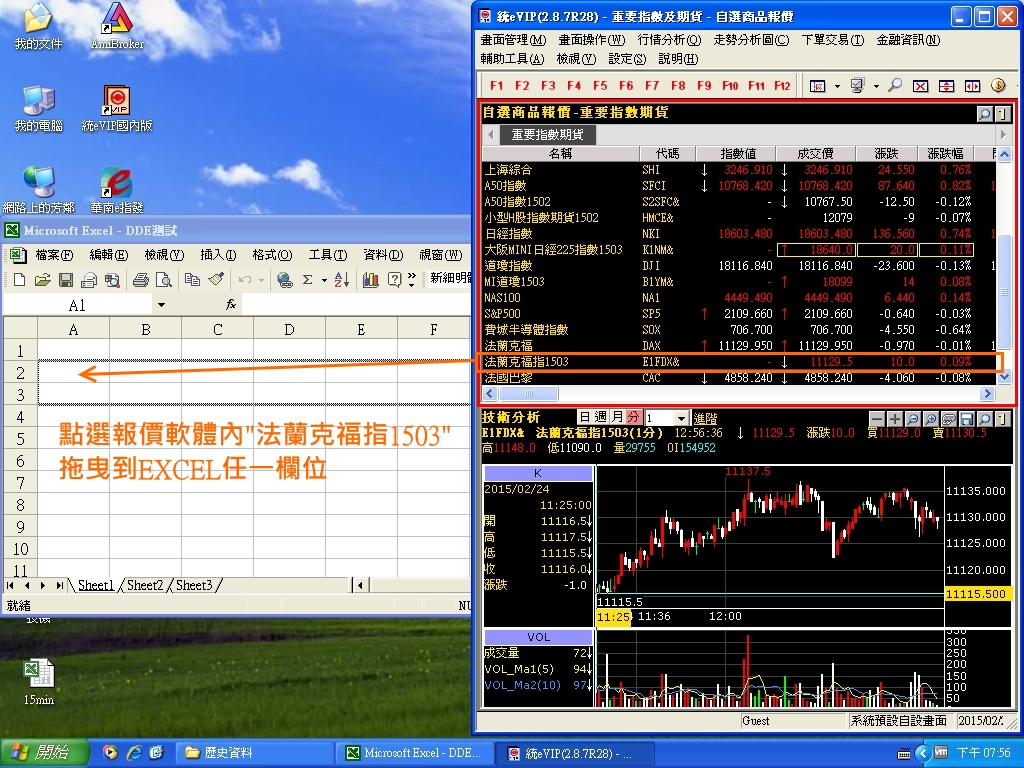The width and height of the screenshot is (1024, 768).
Task: Click the zoom out magnifier in the chart toolbar
Action: (913, 419)
